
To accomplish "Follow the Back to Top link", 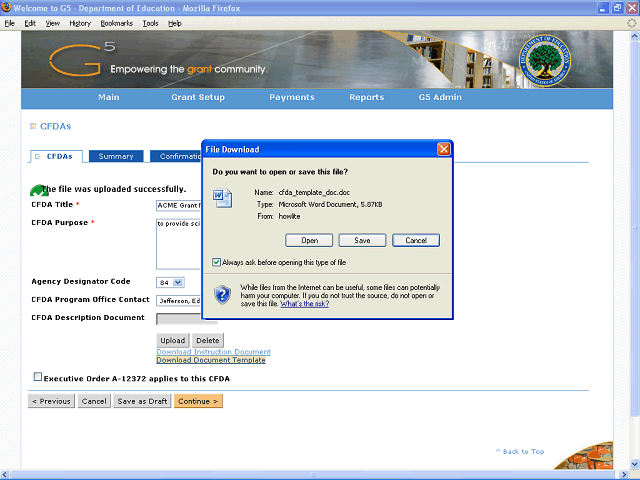I will coord(520,451).
